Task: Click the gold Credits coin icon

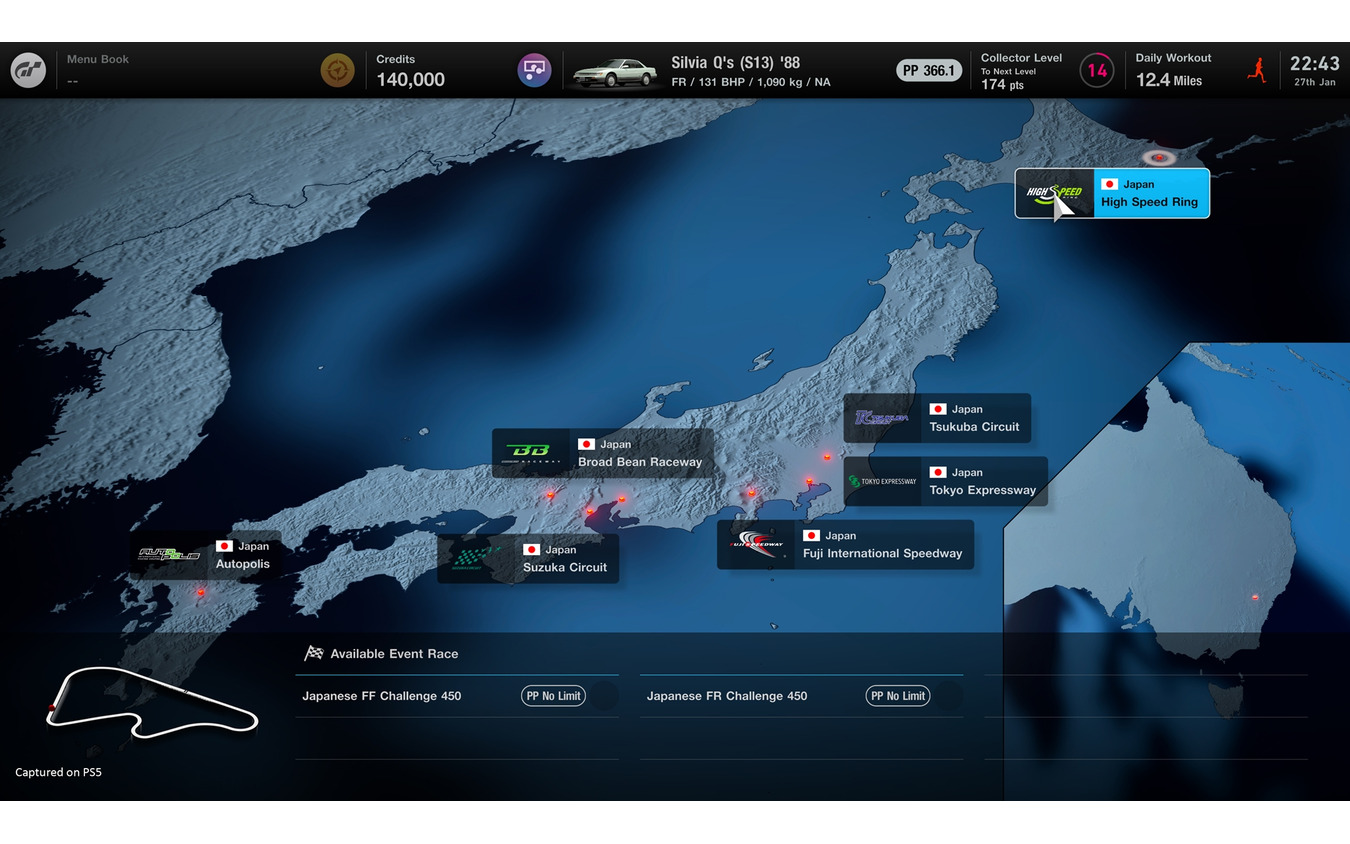Action: (337, 70)
